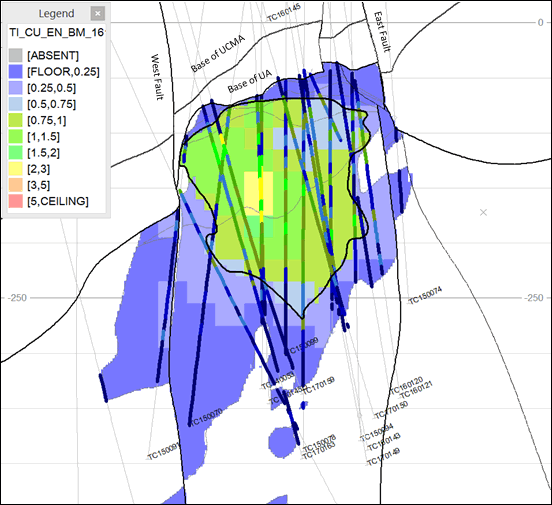This screenshot has width=552, height=505.
Task: Click the 0 elevation label at right
Action: pyautogui.click(x=540, y=23)
